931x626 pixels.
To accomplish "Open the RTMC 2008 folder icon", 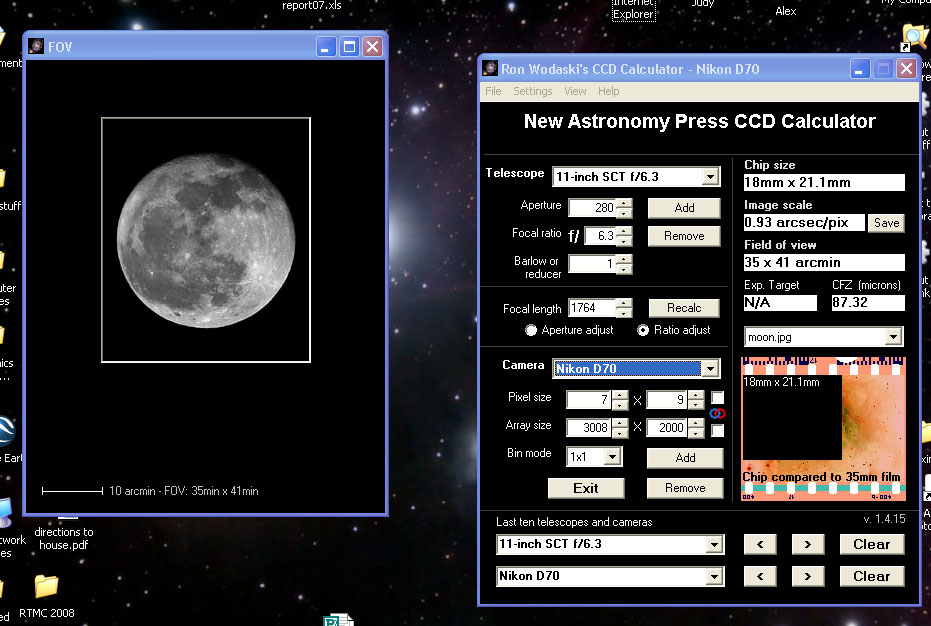I will (x=46, y=586).
